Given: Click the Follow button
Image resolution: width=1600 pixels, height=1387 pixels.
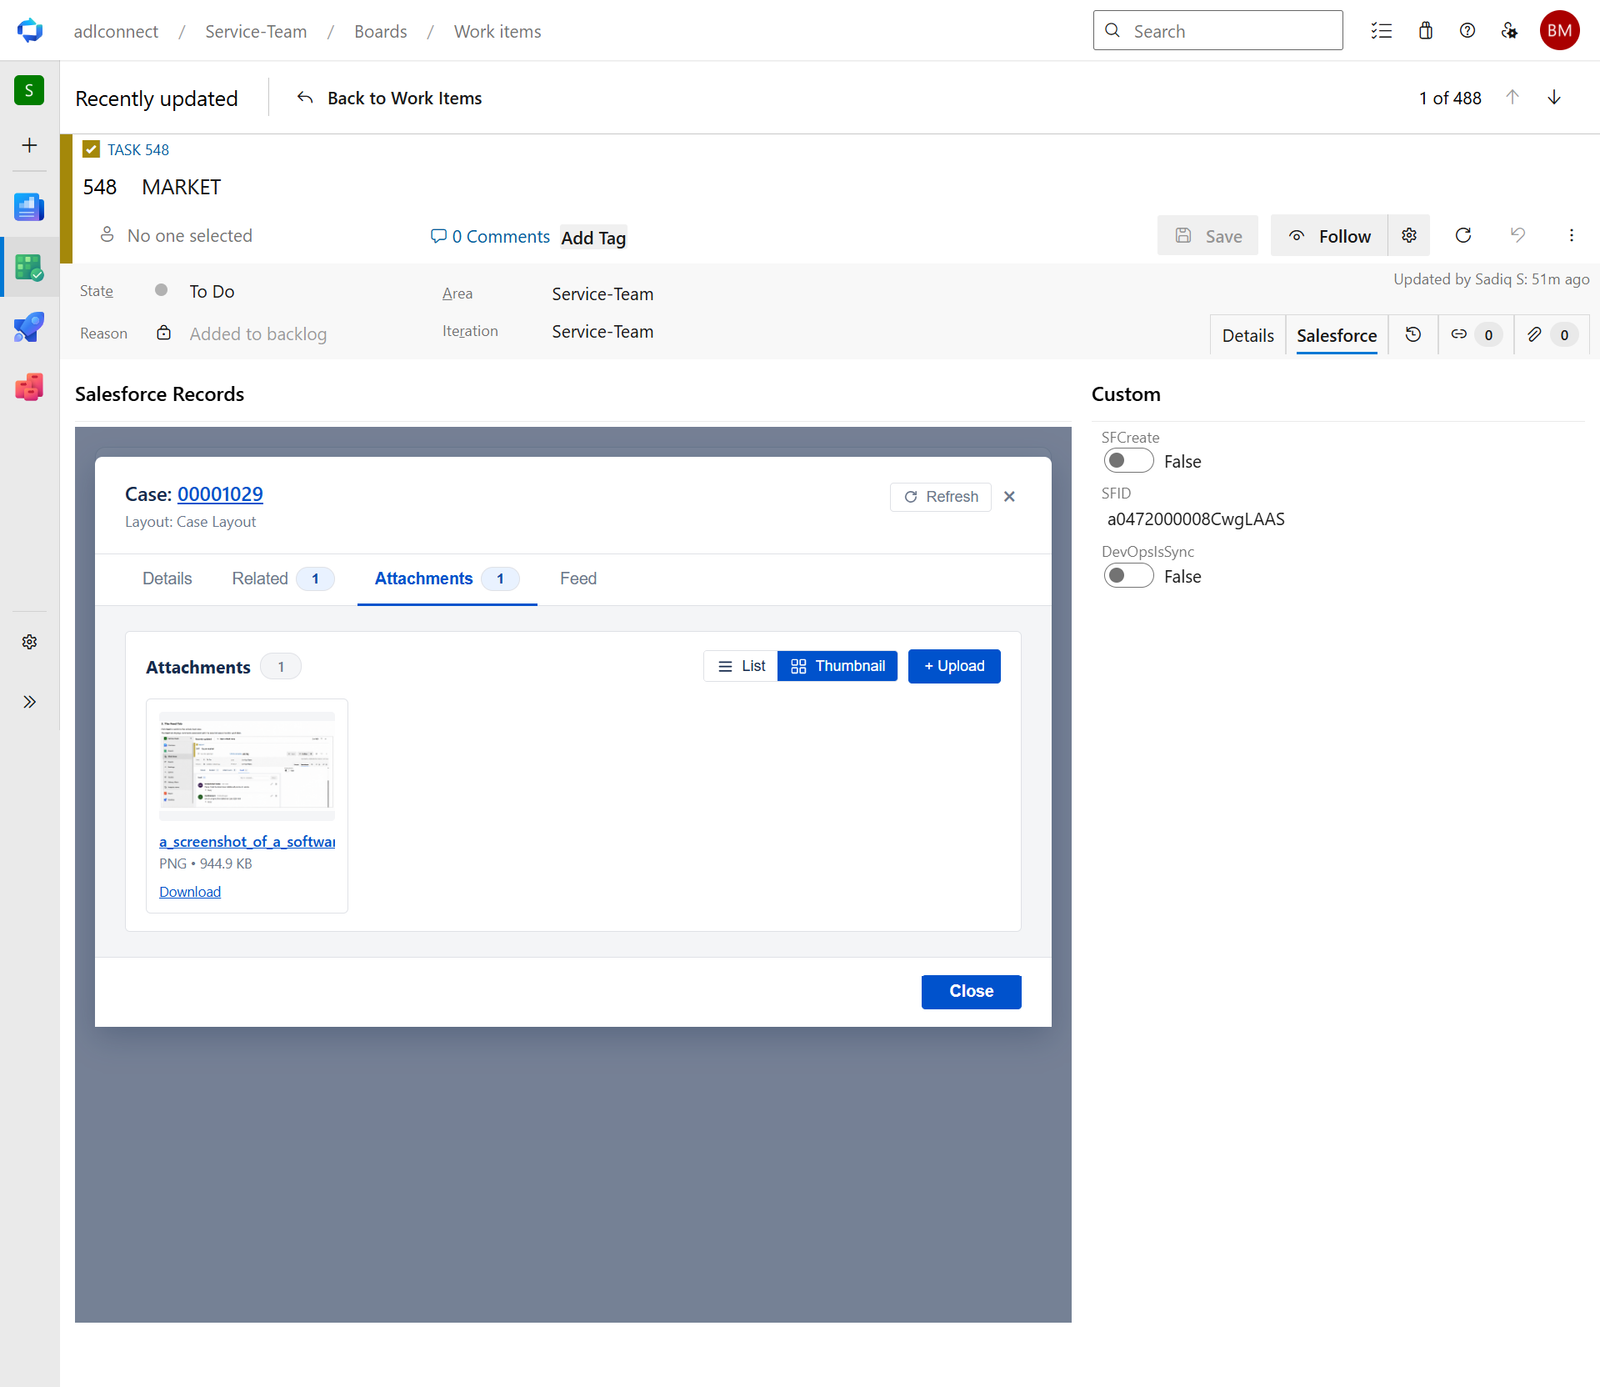Looking at the screenshot, I should tap(1330, 235).
